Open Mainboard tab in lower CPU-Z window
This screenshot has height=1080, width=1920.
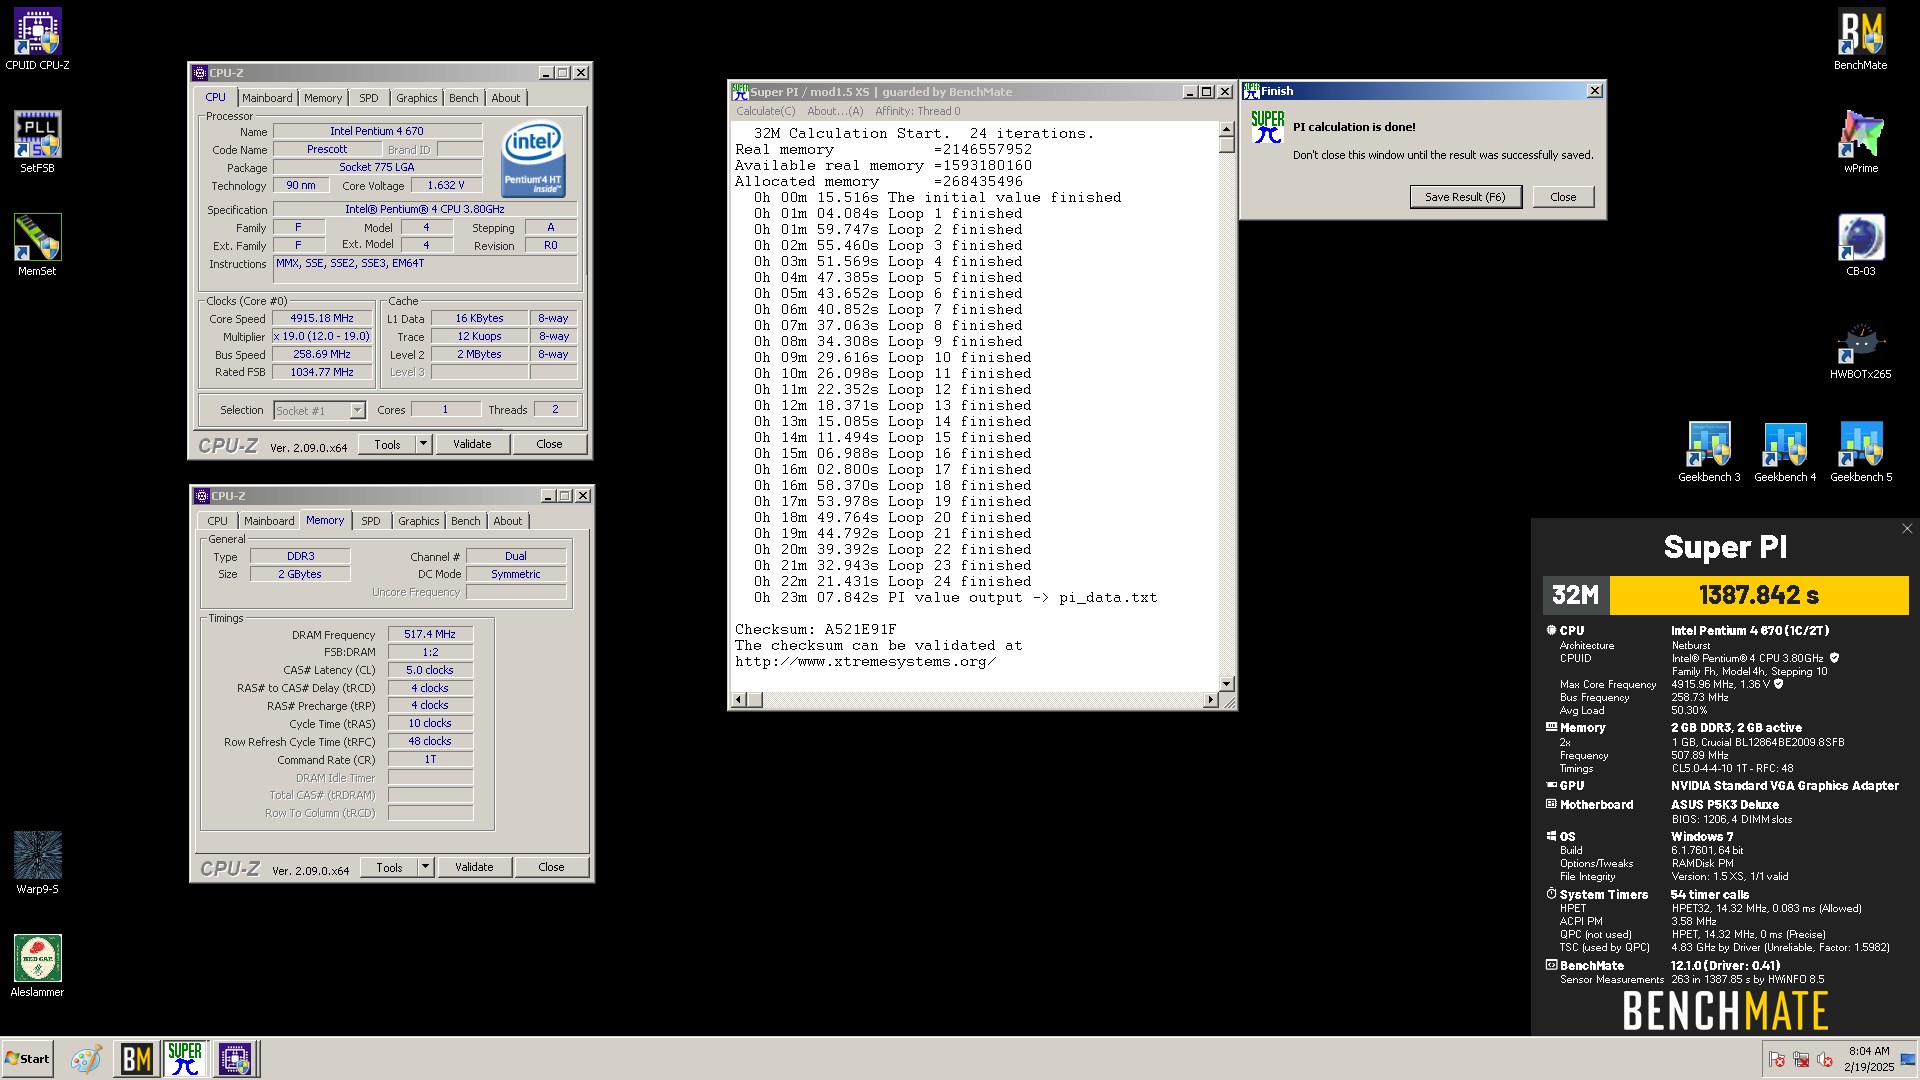point(269,521)
